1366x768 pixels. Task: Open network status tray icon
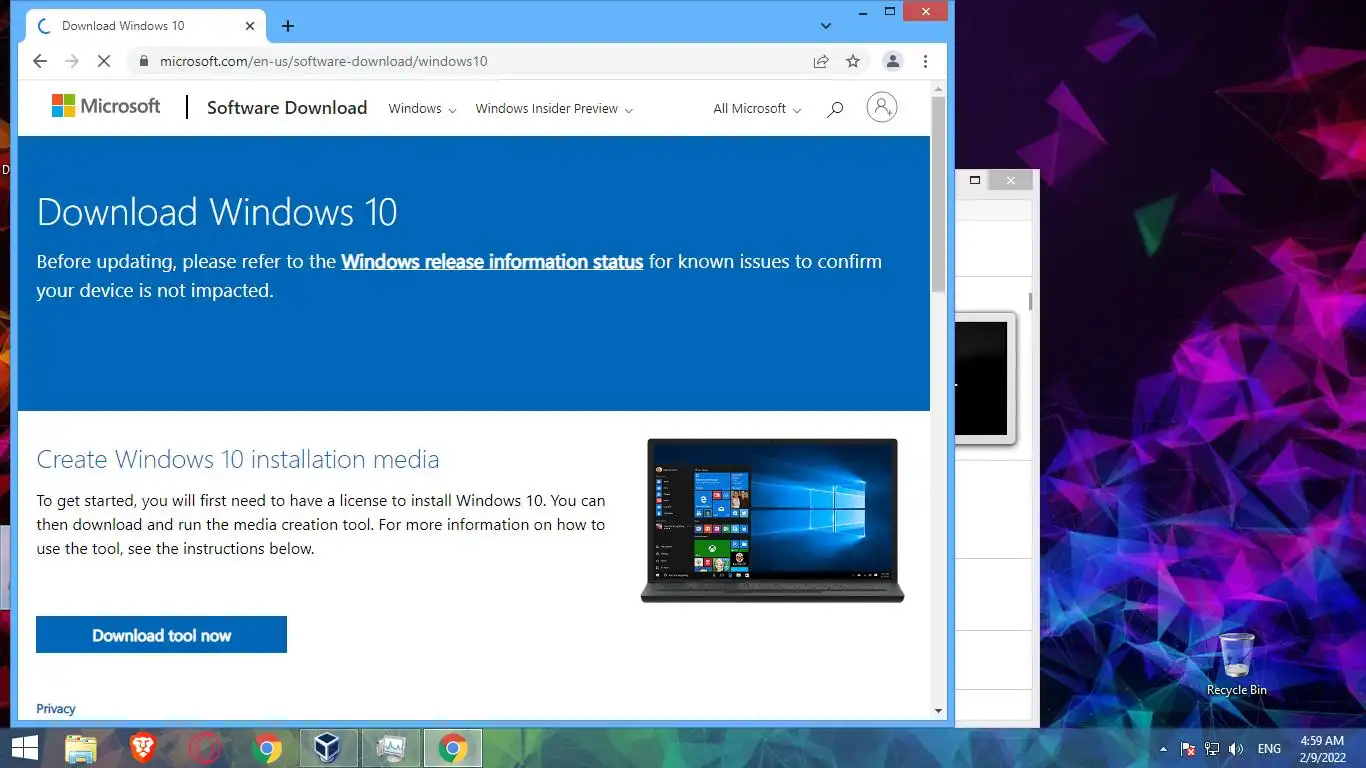[1212, 749]
